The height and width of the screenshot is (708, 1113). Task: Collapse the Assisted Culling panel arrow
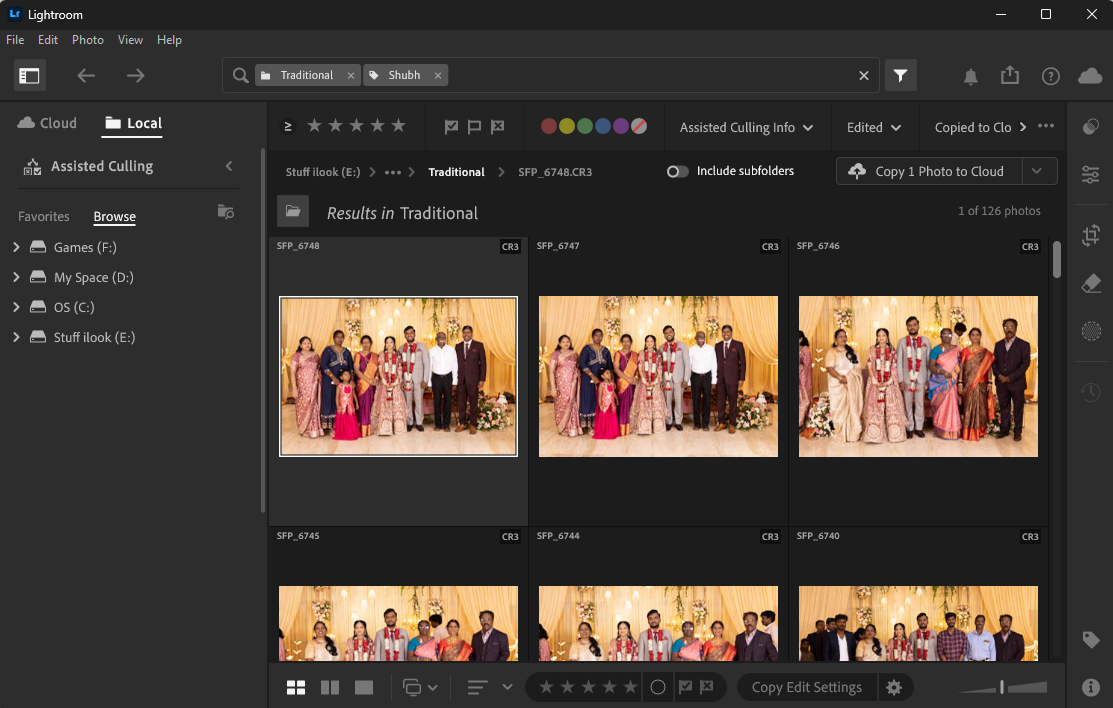[x=229, y=166]
